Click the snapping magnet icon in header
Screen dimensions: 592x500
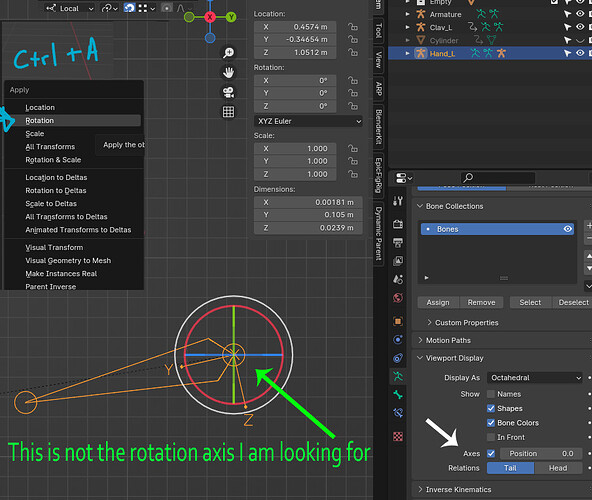tap(129, 8)
